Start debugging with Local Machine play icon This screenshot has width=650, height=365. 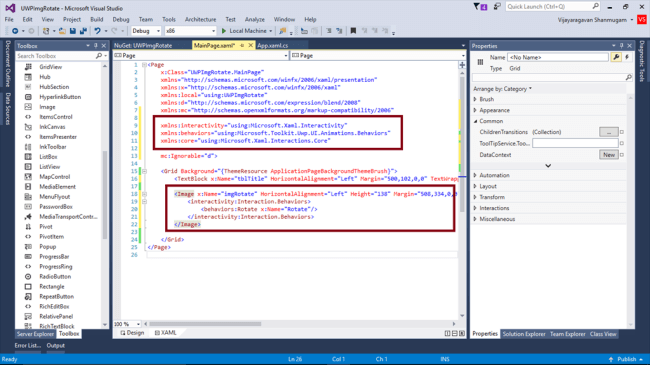click(x=224, y=31)
